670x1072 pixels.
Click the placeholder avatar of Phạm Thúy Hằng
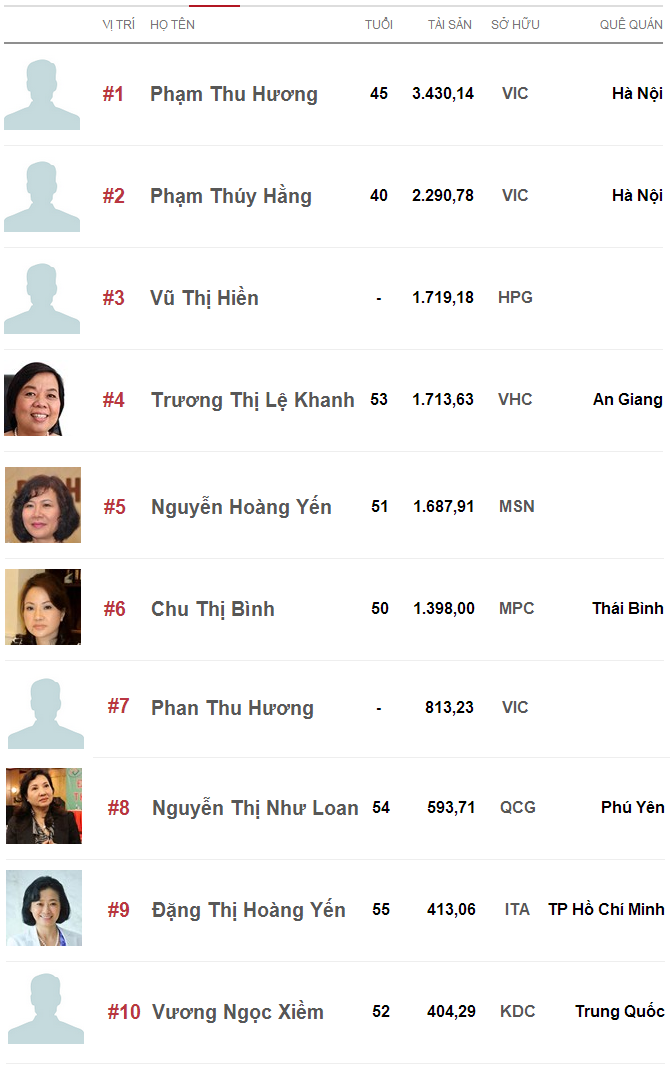(42, 196)
